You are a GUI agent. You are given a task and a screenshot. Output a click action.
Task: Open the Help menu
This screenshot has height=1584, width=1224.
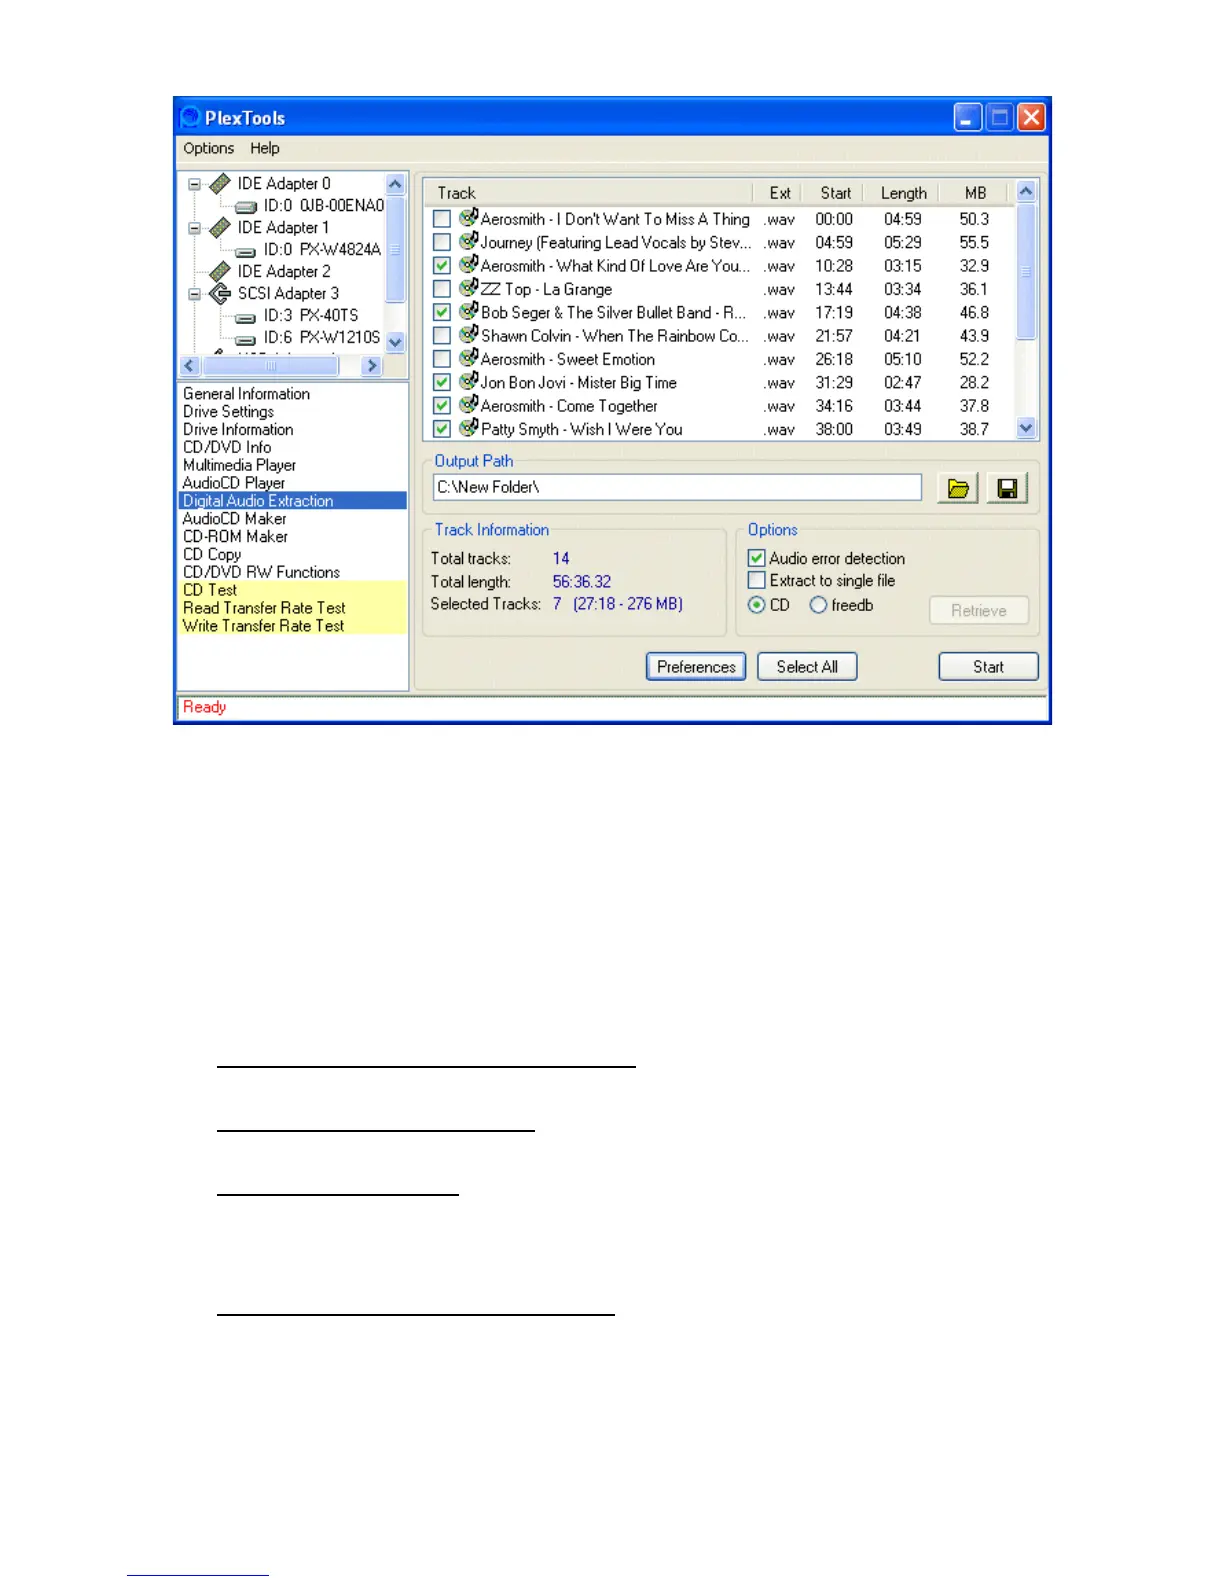pos(265,148)
